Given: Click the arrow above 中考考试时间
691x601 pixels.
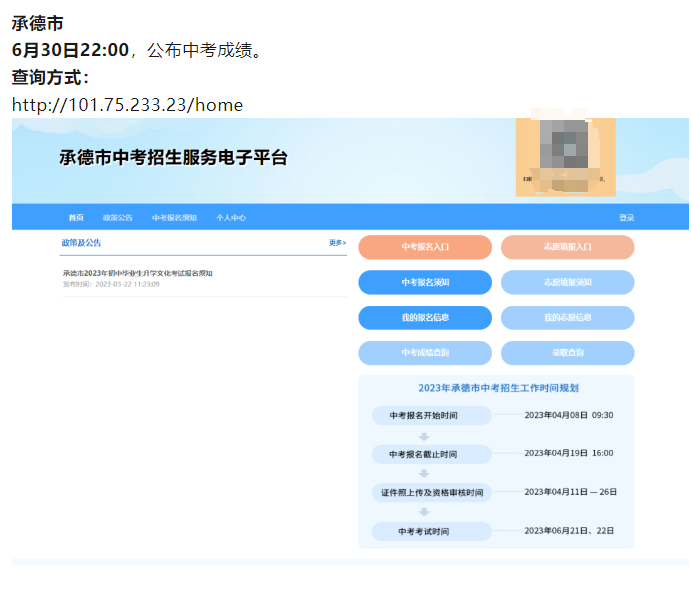Looking at the screenshot, I should click(424, 511).
